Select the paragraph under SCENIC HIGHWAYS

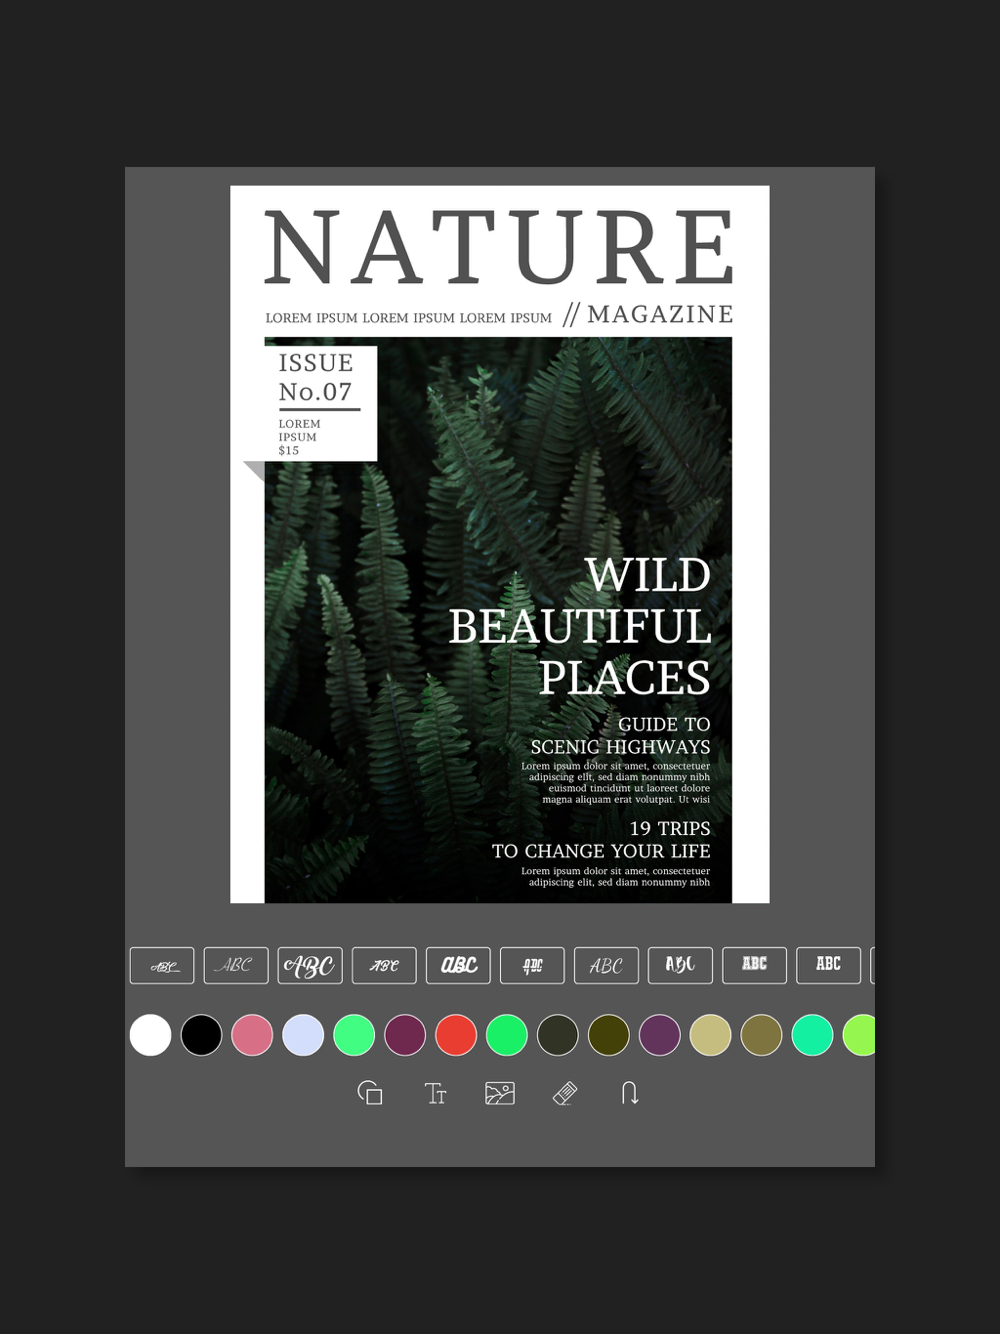tap(615, 783)
